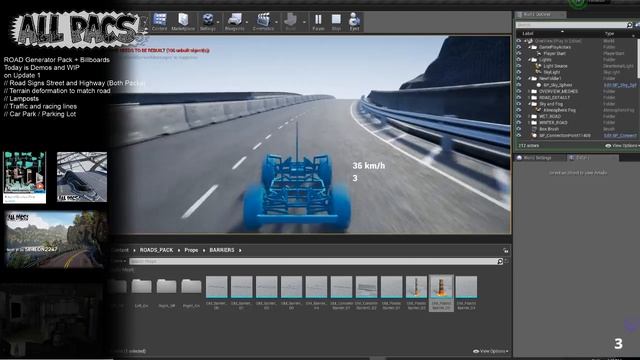Expand the WET_ROAD folder
Image resolution: width=640 pixels, height=360 pixels.
point(529,116)
